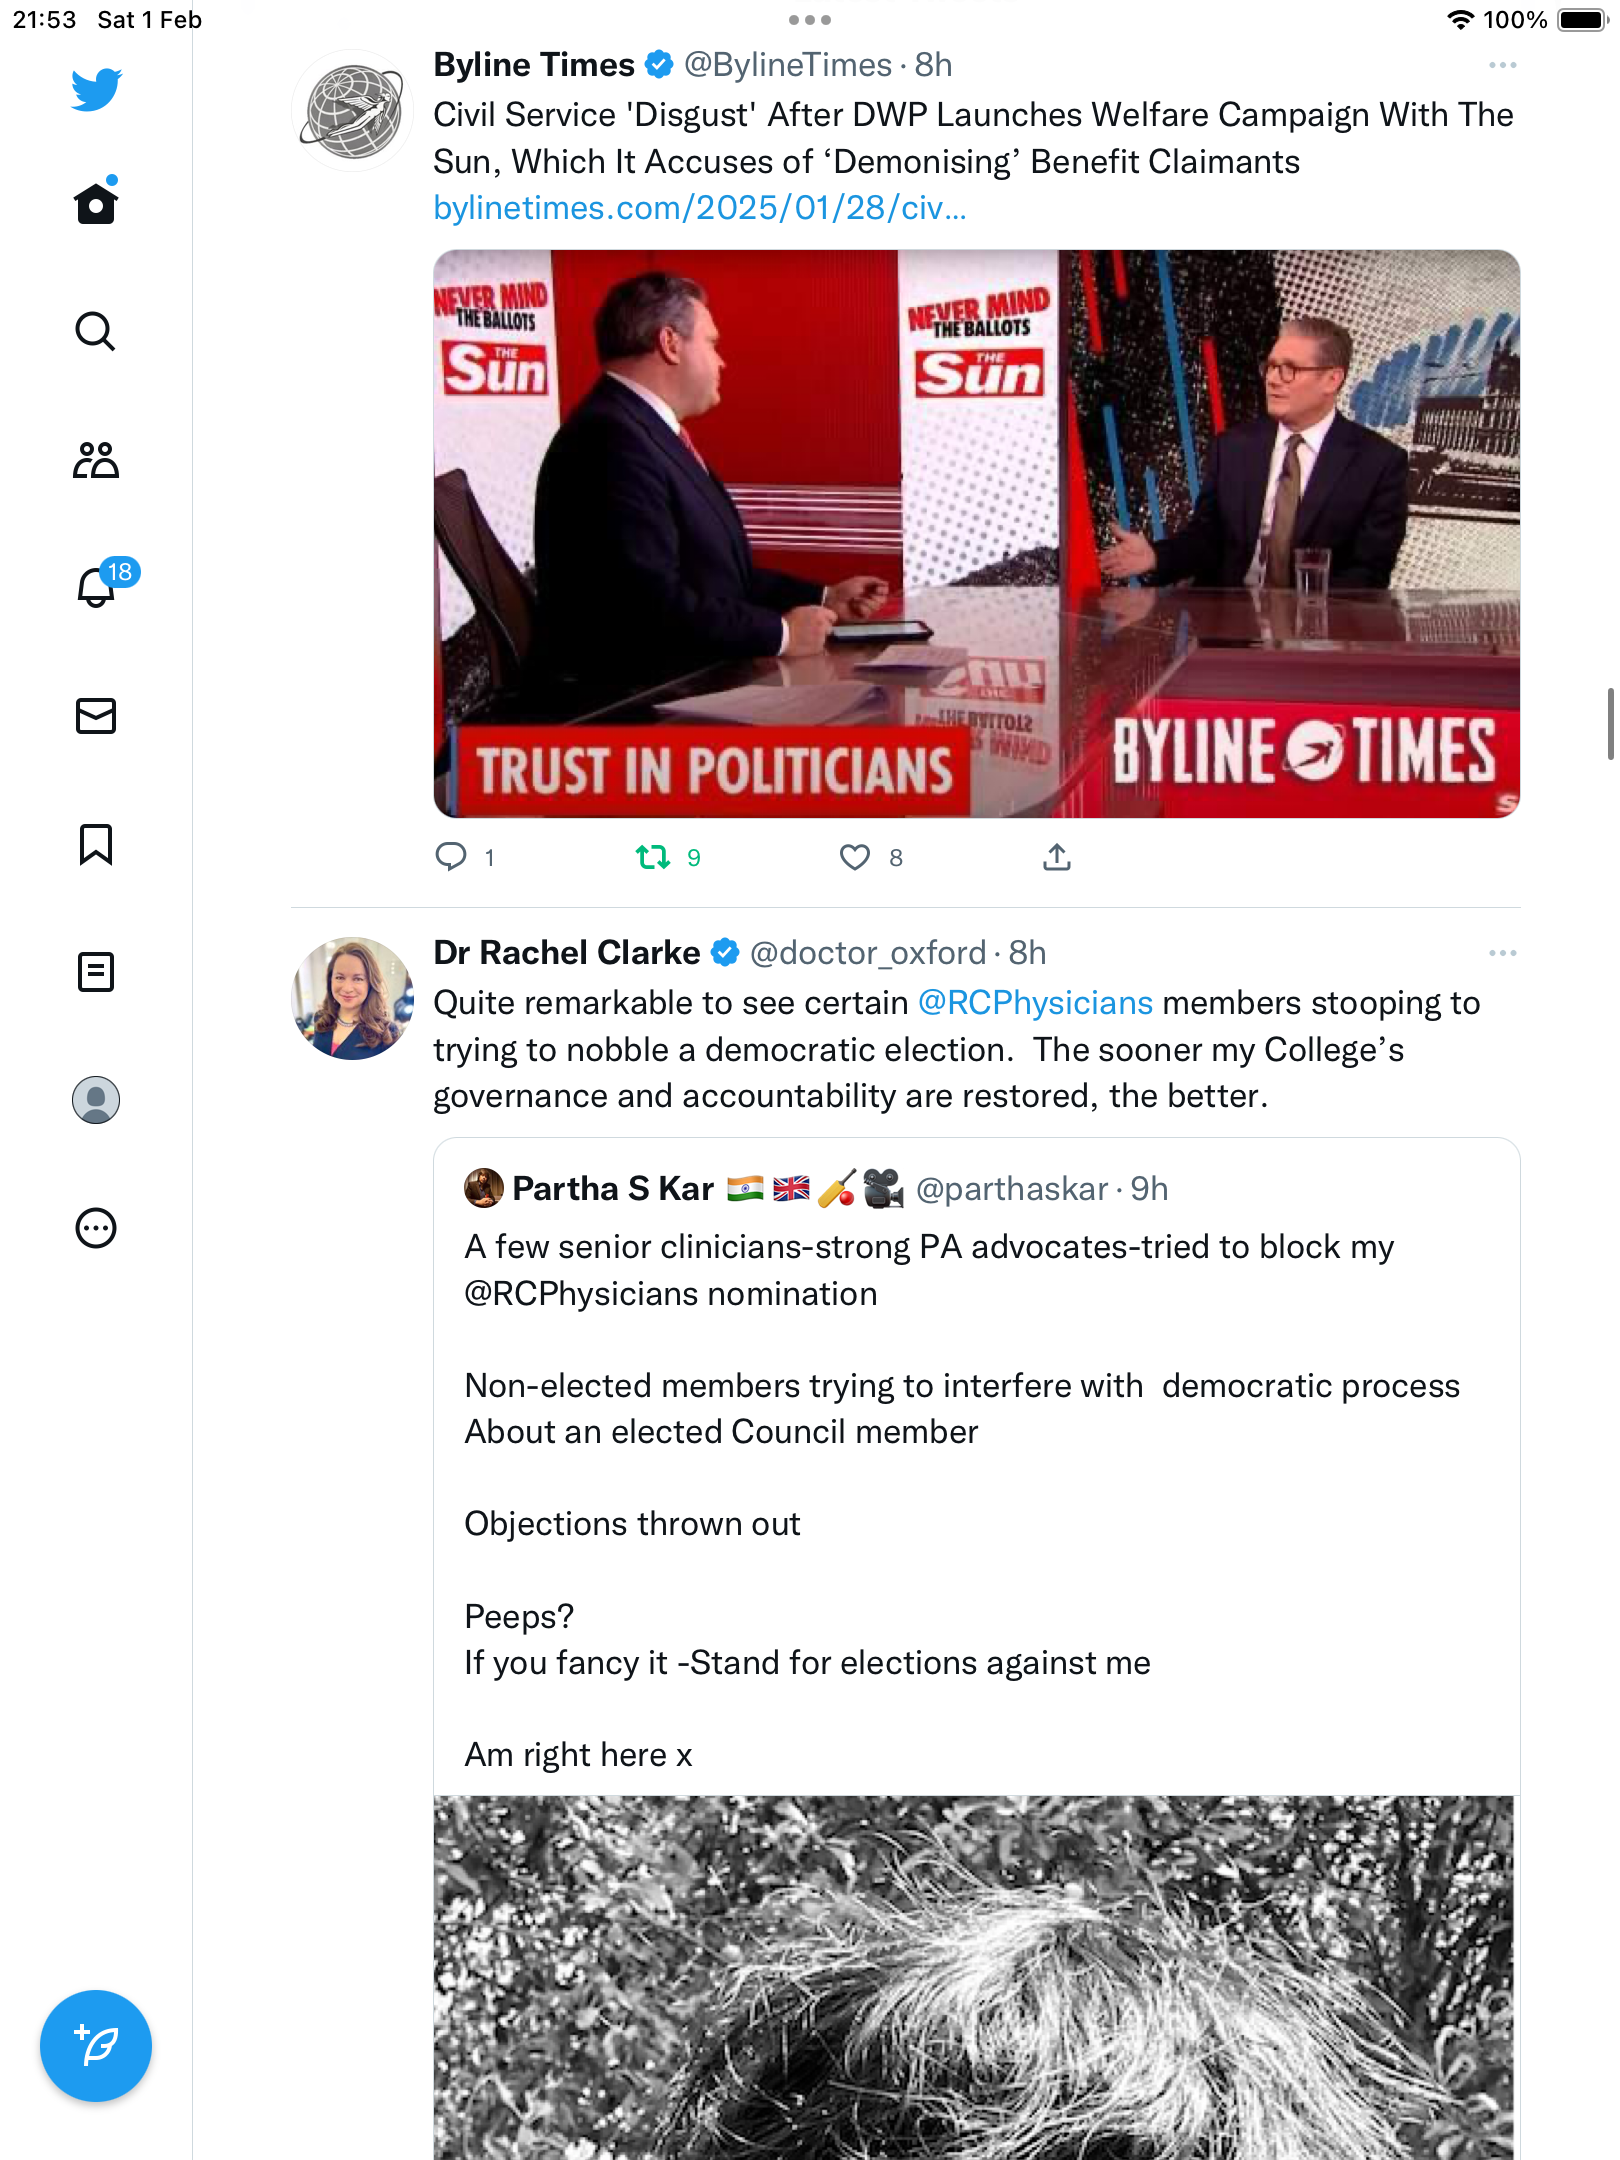Open Messages envelope icon

96,716
